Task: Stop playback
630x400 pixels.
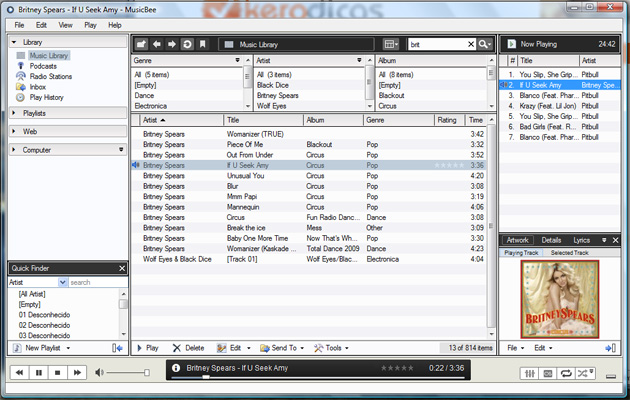Action: 57,373
